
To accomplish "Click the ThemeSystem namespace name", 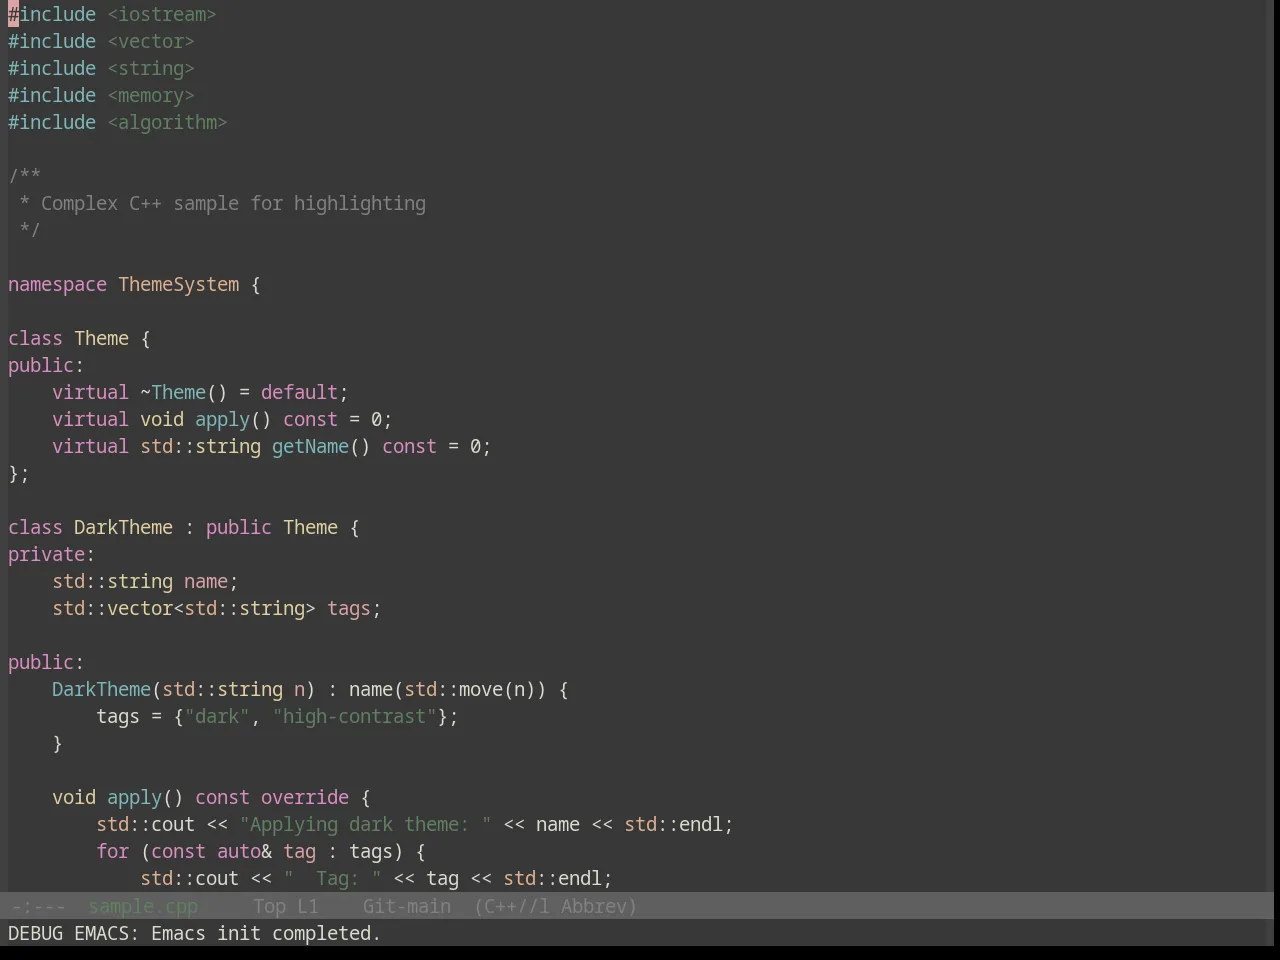I will pyautogui.click(x=178, y=284).
